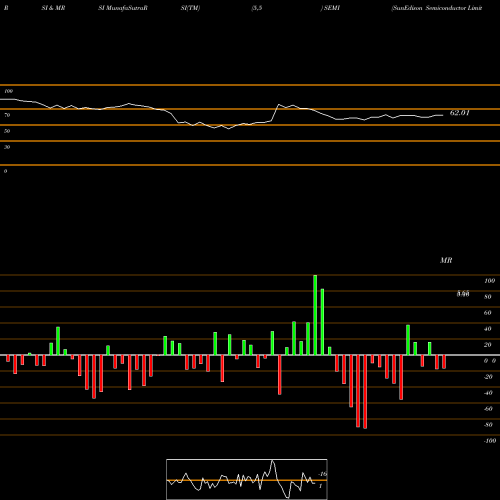Click the 62.01 RSI value label
This screenshot has height=500, width=500.
tap(460, 113)
